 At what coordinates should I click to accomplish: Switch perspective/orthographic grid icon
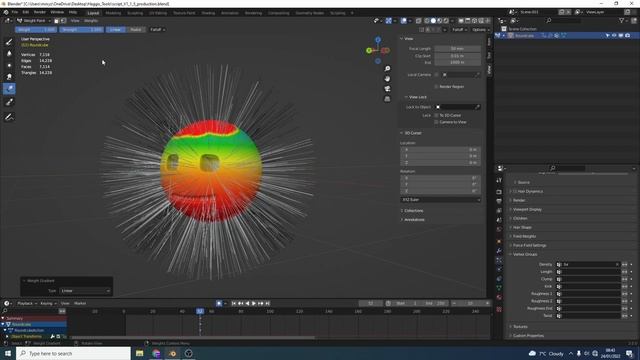point(387,99)
